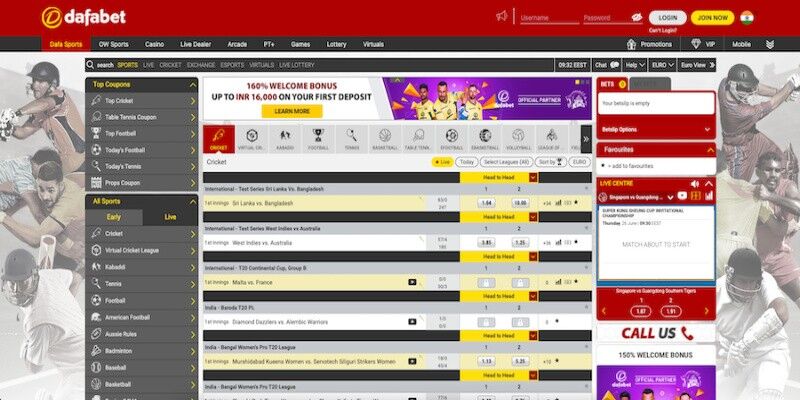The image size is (800, 400).
Task: Toggle password visibility eye icon
Action: click(637, 17)
